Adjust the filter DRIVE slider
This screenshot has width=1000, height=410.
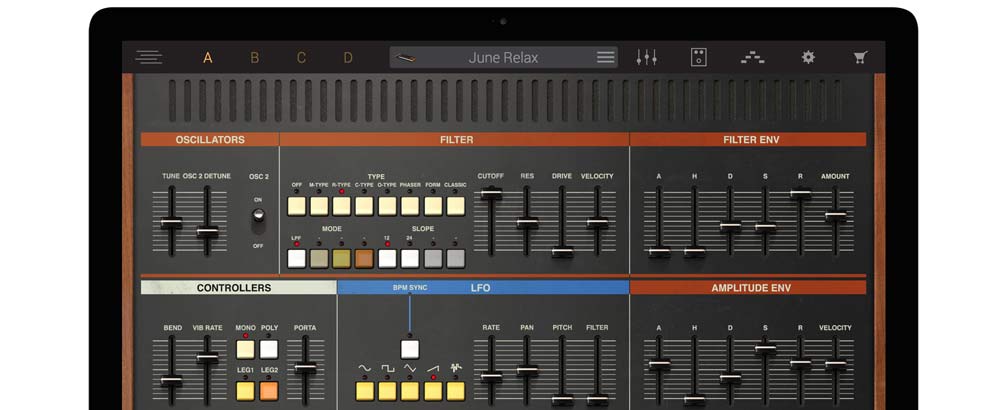tap(562, 252)
